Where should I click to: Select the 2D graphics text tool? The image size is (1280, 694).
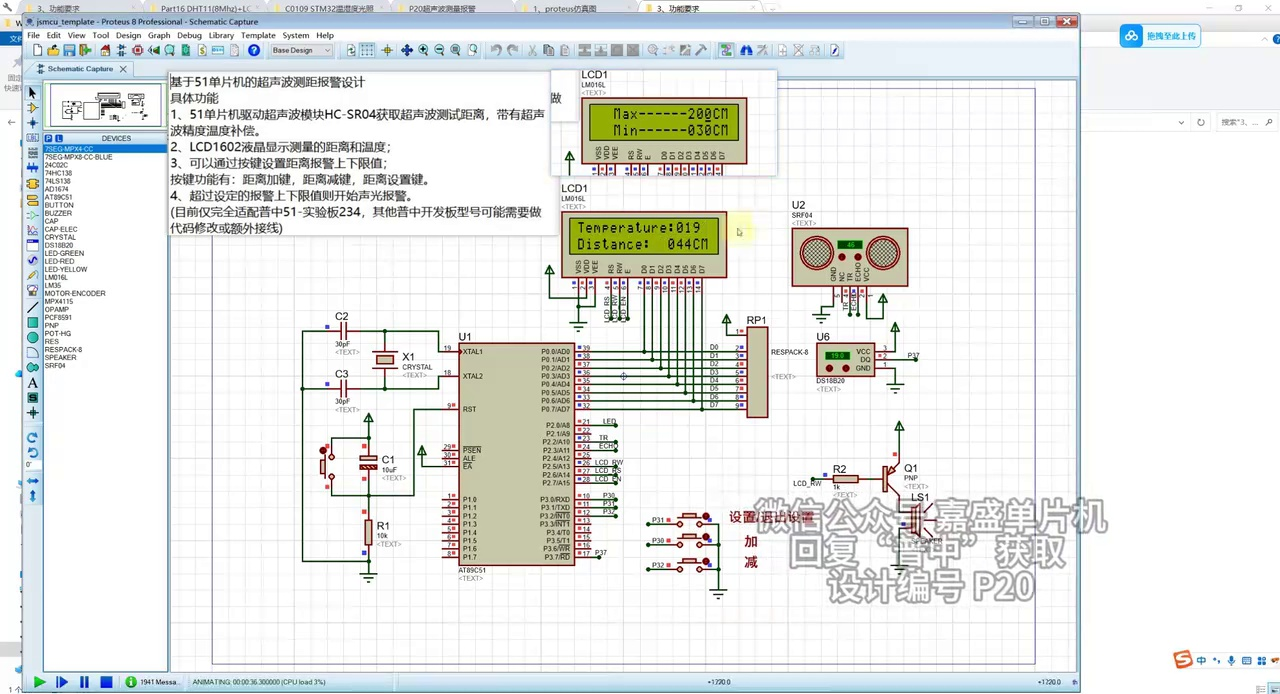(x=32, y=383)
